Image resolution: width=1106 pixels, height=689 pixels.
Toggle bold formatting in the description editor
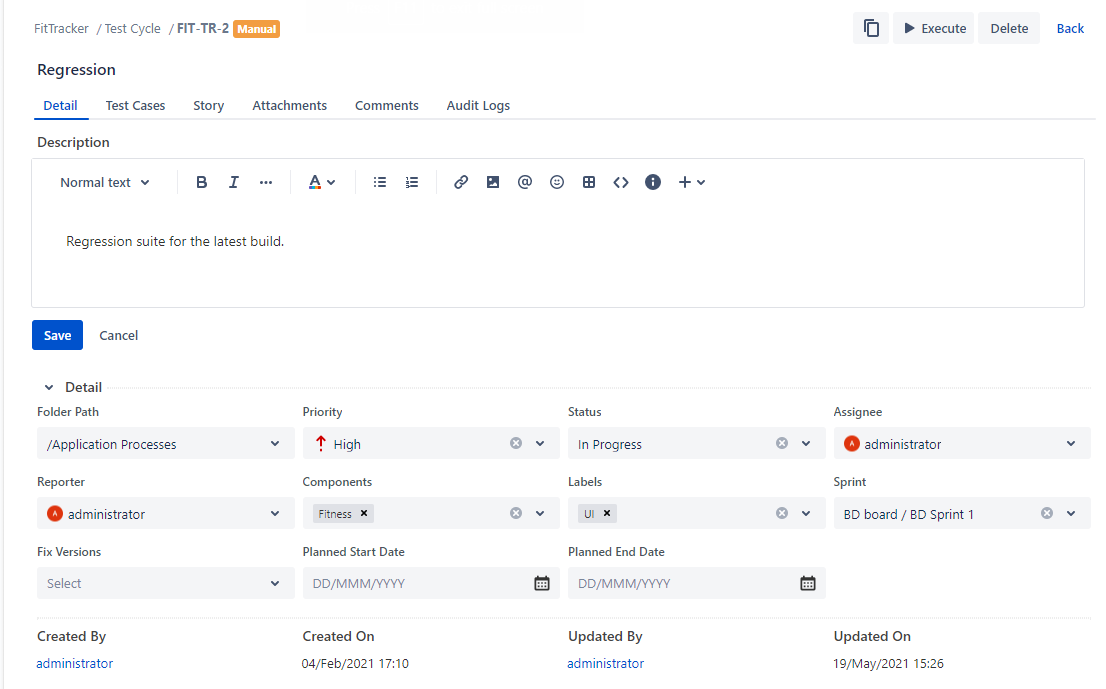coord(201,181)
